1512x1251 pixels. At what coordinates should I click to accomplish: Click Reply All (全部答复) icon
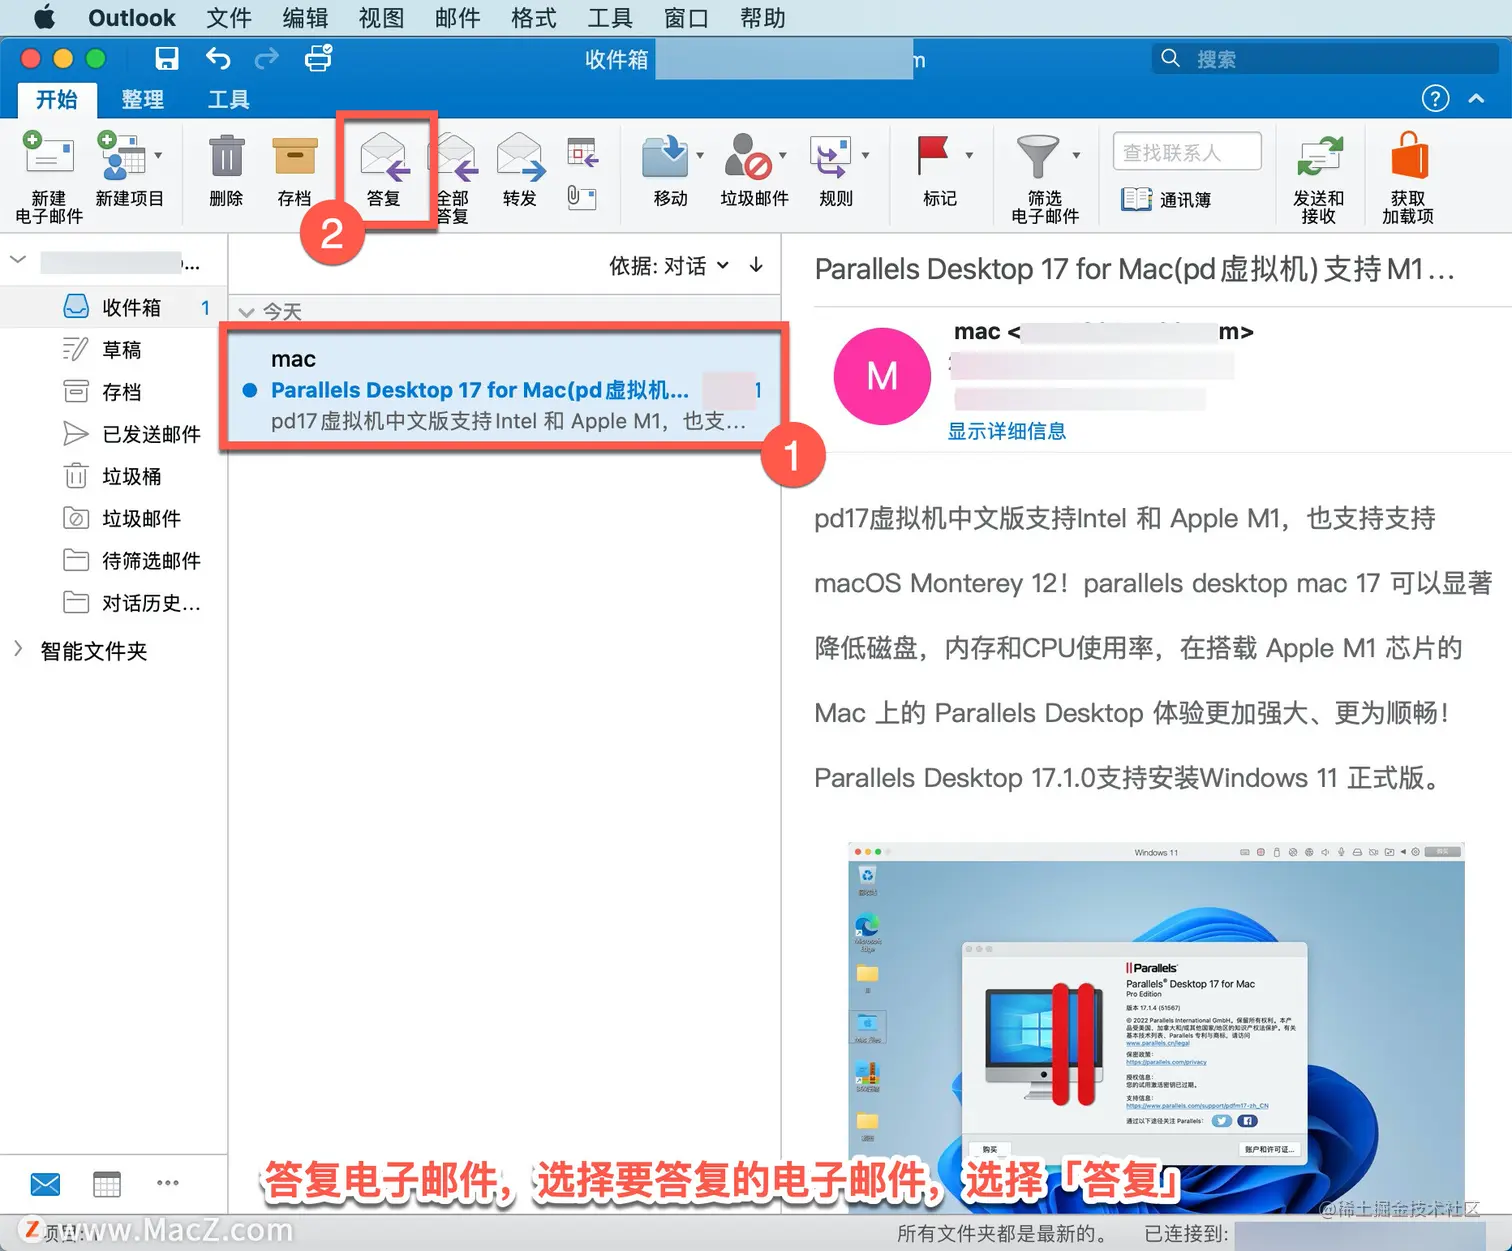click(453, 156)
